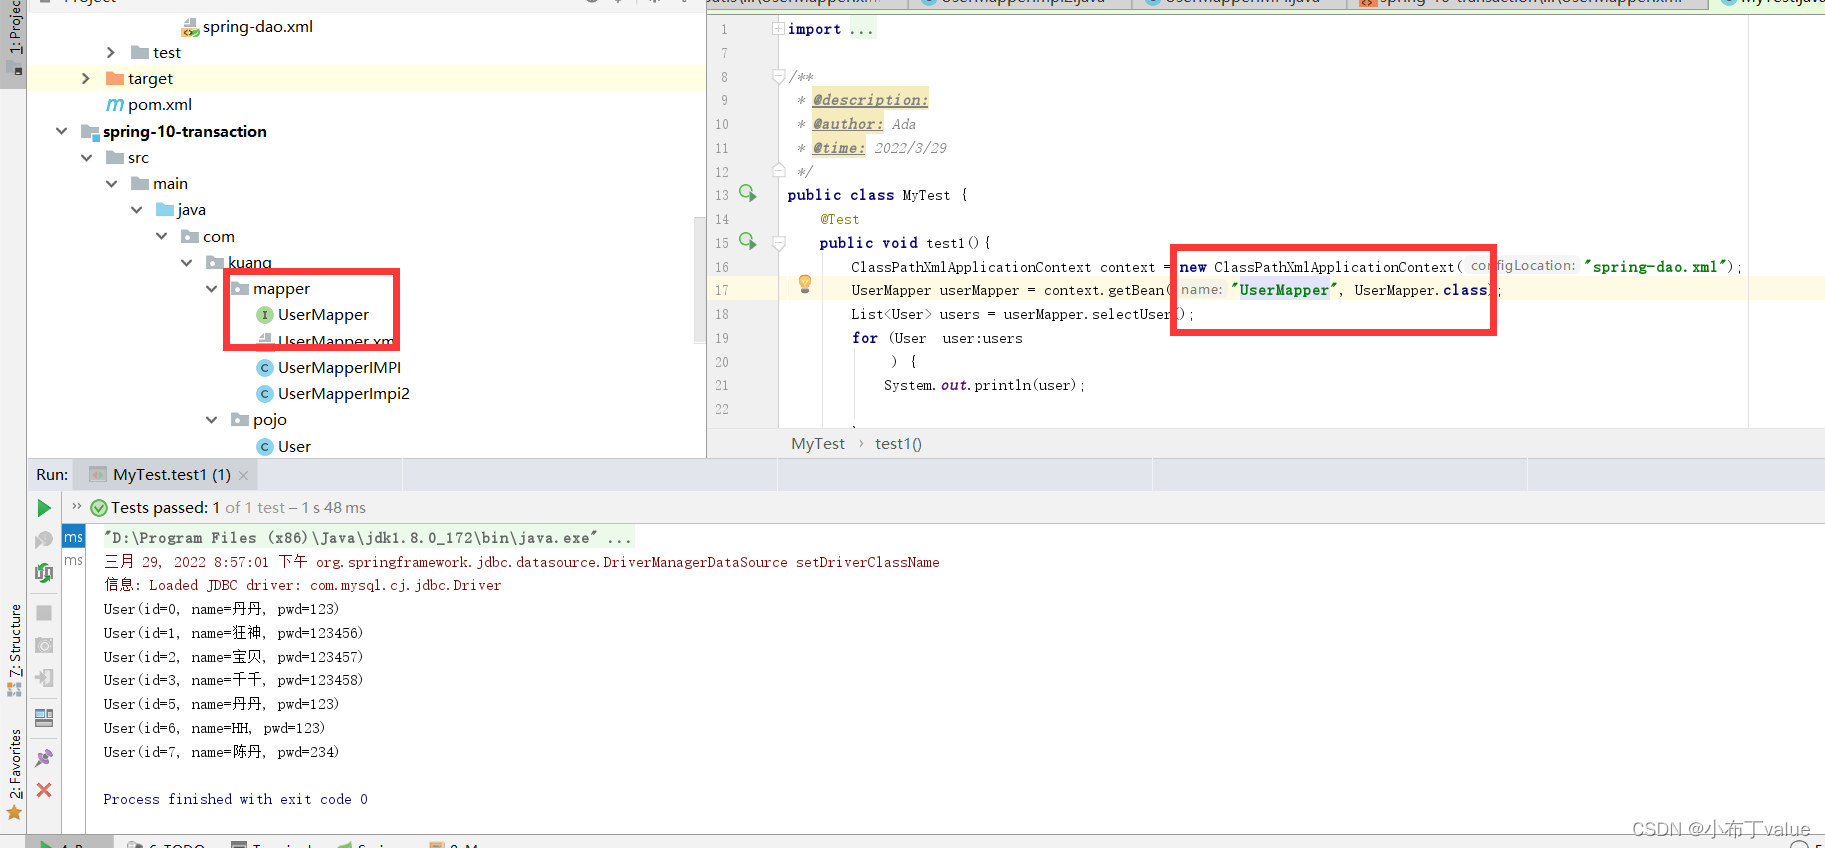Click the green Tests passed check icon
This screenshot has height=848, width=1825.
click(99, 508)
